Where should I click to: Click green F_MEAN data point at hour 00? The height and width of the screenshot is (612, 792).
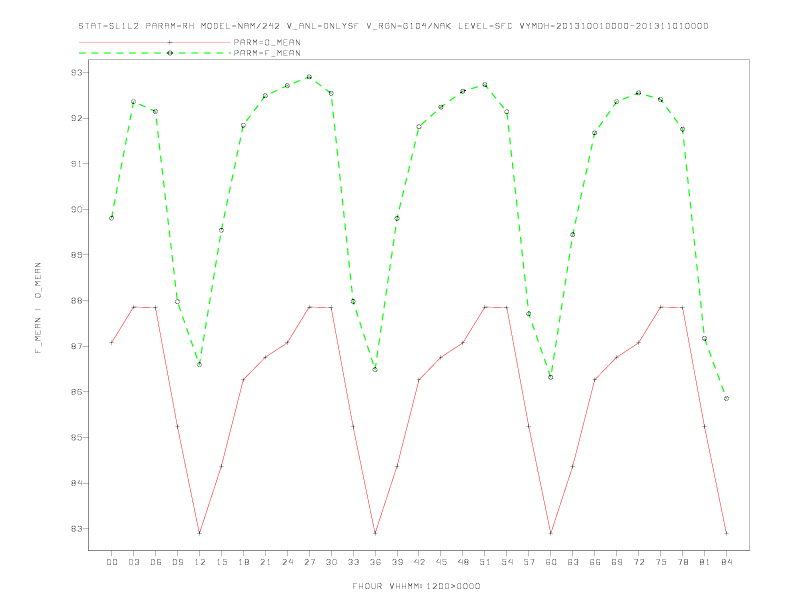tap(112, 218)
